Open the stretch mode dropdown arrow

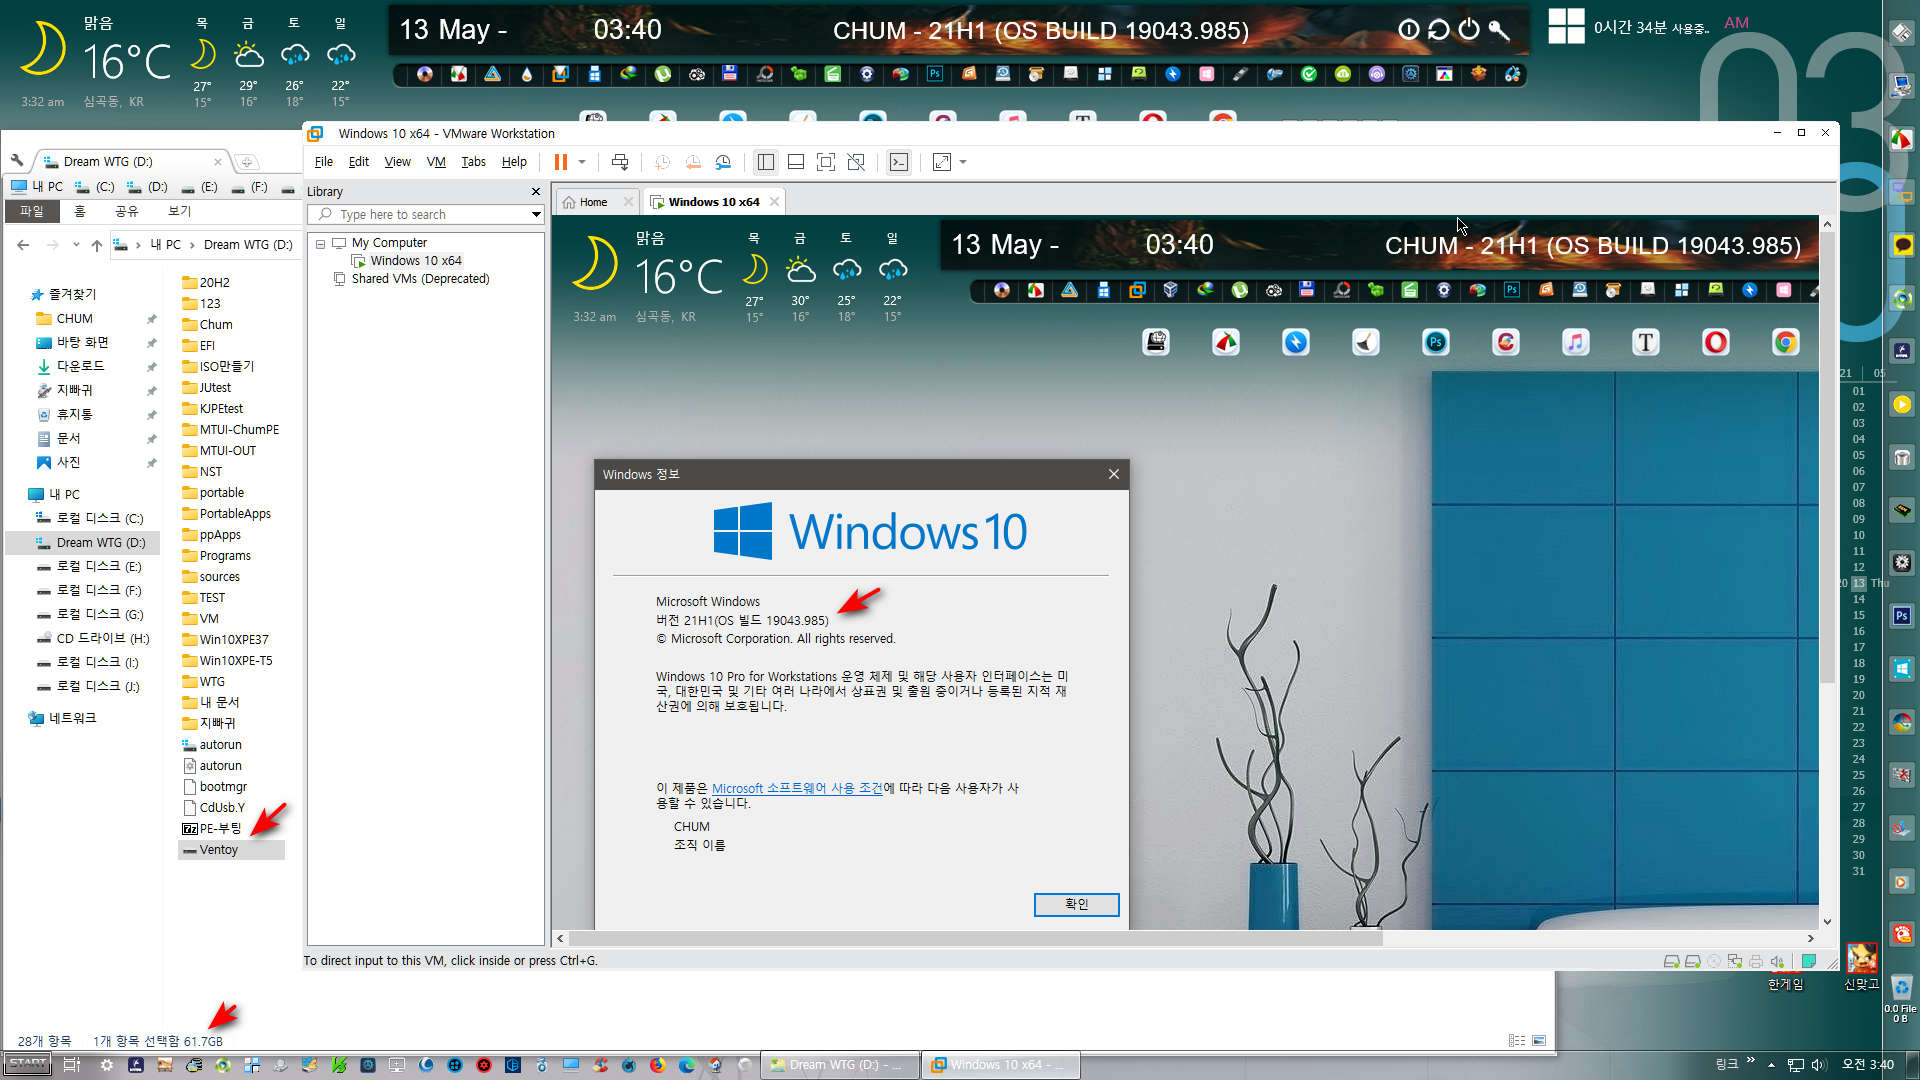963,162
